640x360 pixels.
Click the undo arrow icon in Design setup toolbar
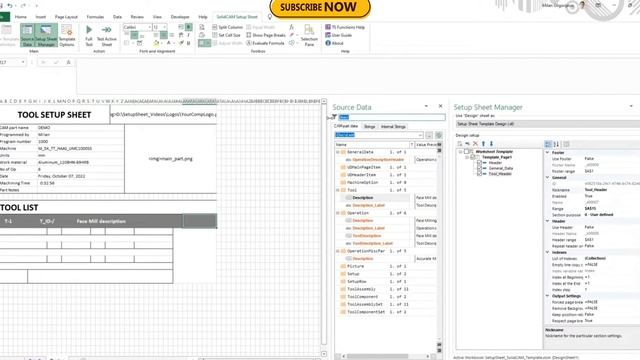(468, 144)
